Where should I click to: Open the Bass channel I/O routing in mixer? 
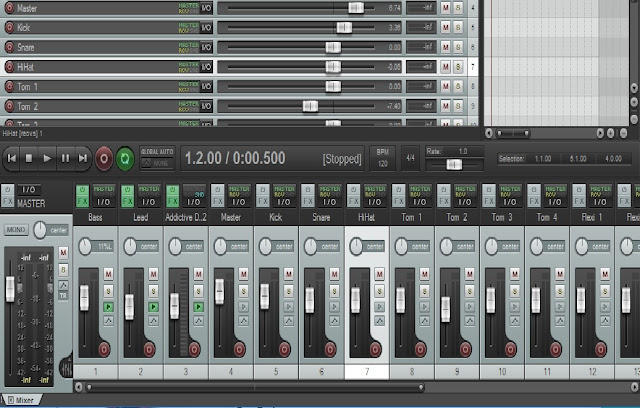click(104, 202)
